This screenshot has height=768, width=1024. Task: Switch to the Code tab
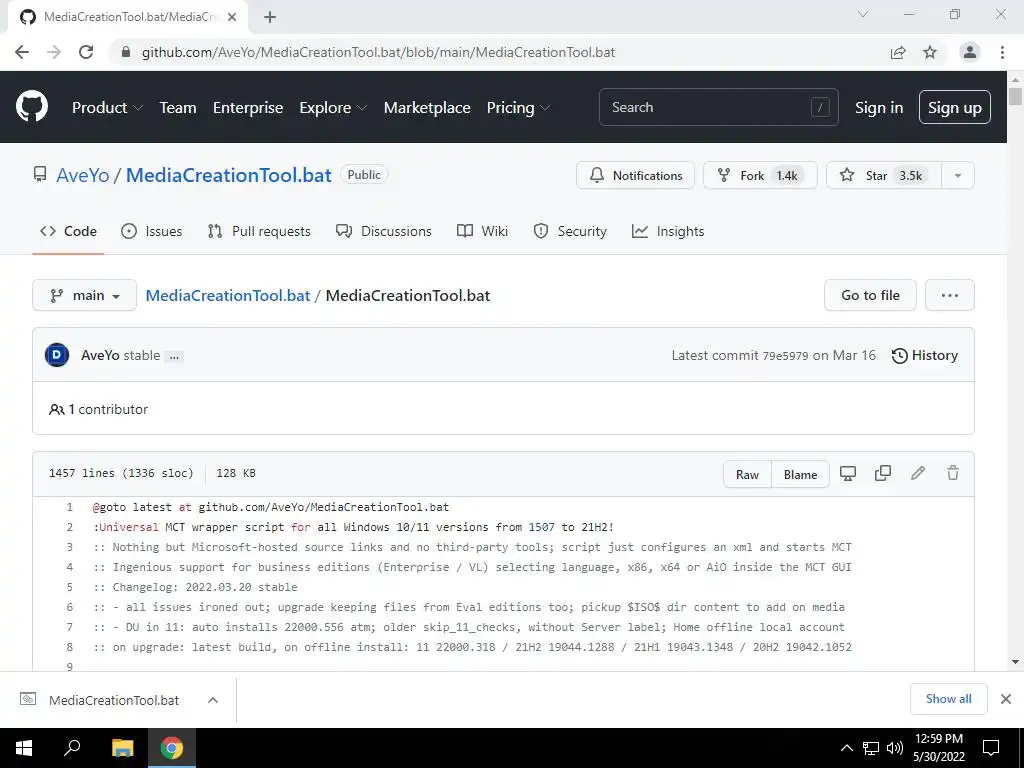tap(68, 231)
